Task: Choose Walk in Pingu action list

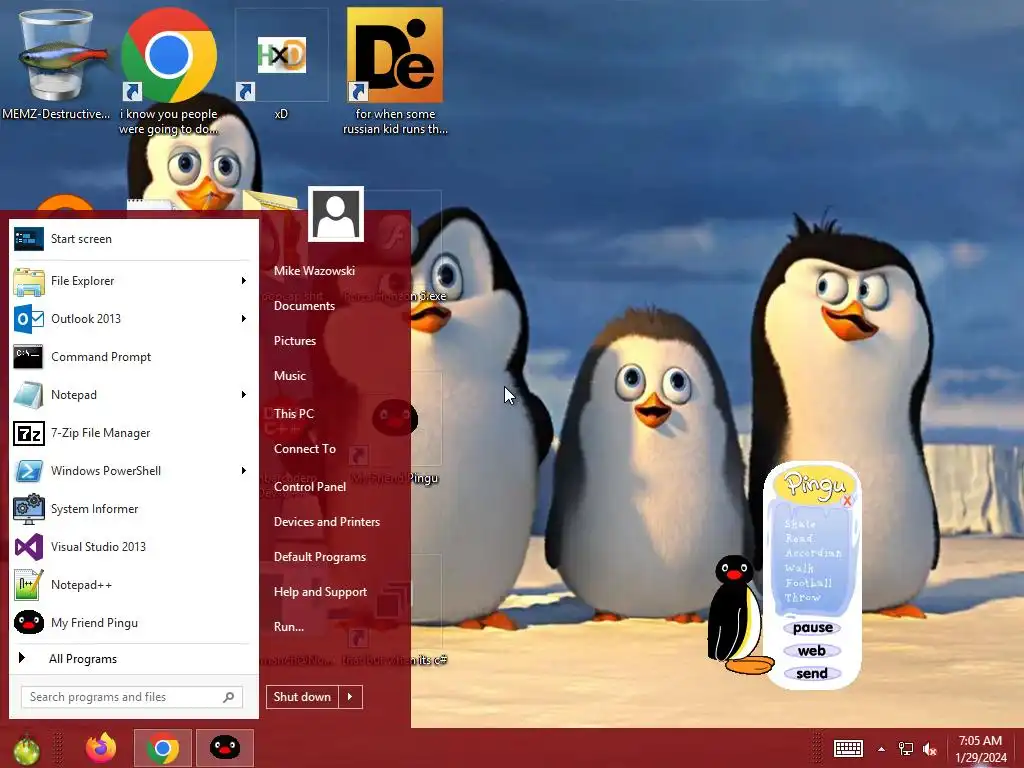Action: click(x=799, y=568)
